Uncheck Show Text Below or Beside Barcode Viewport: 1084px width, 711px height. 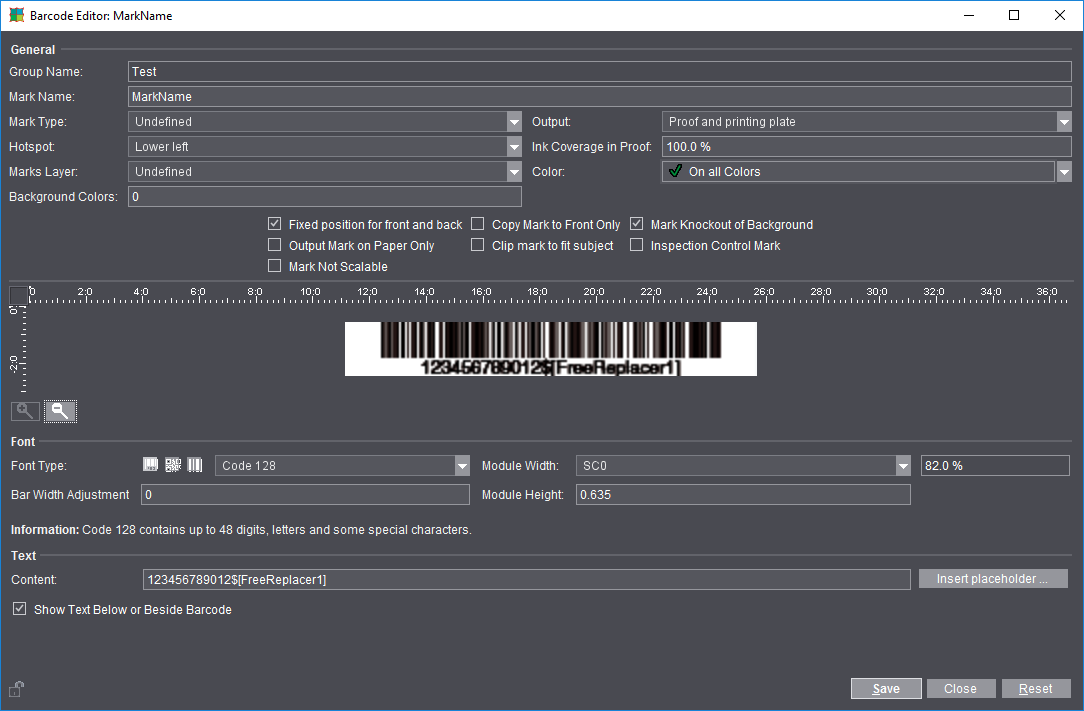point(19,609)
